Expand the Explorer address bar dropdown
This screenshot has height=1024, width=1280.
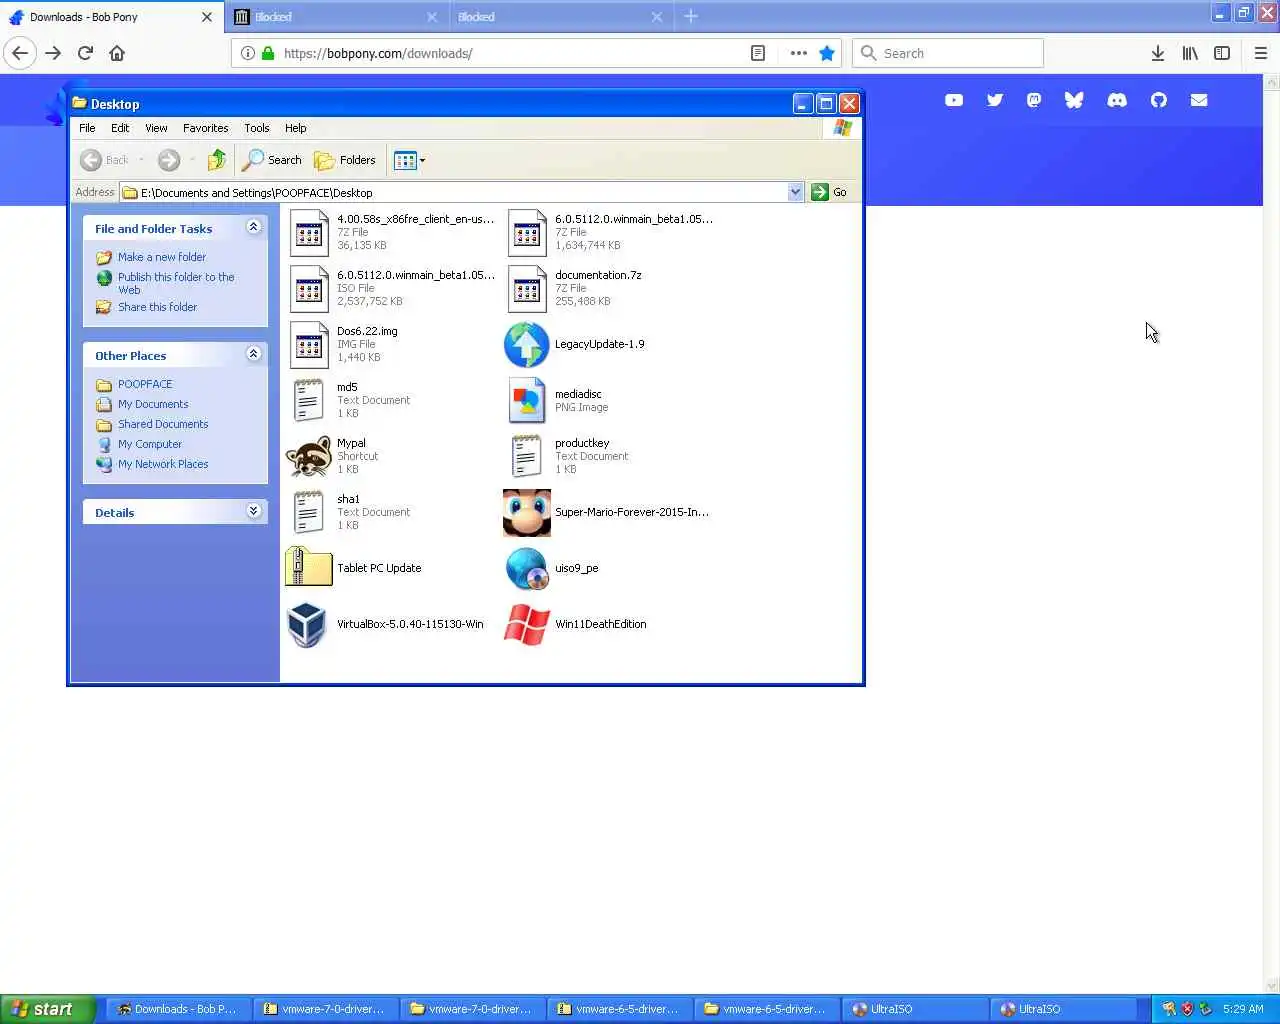point(796,192)
